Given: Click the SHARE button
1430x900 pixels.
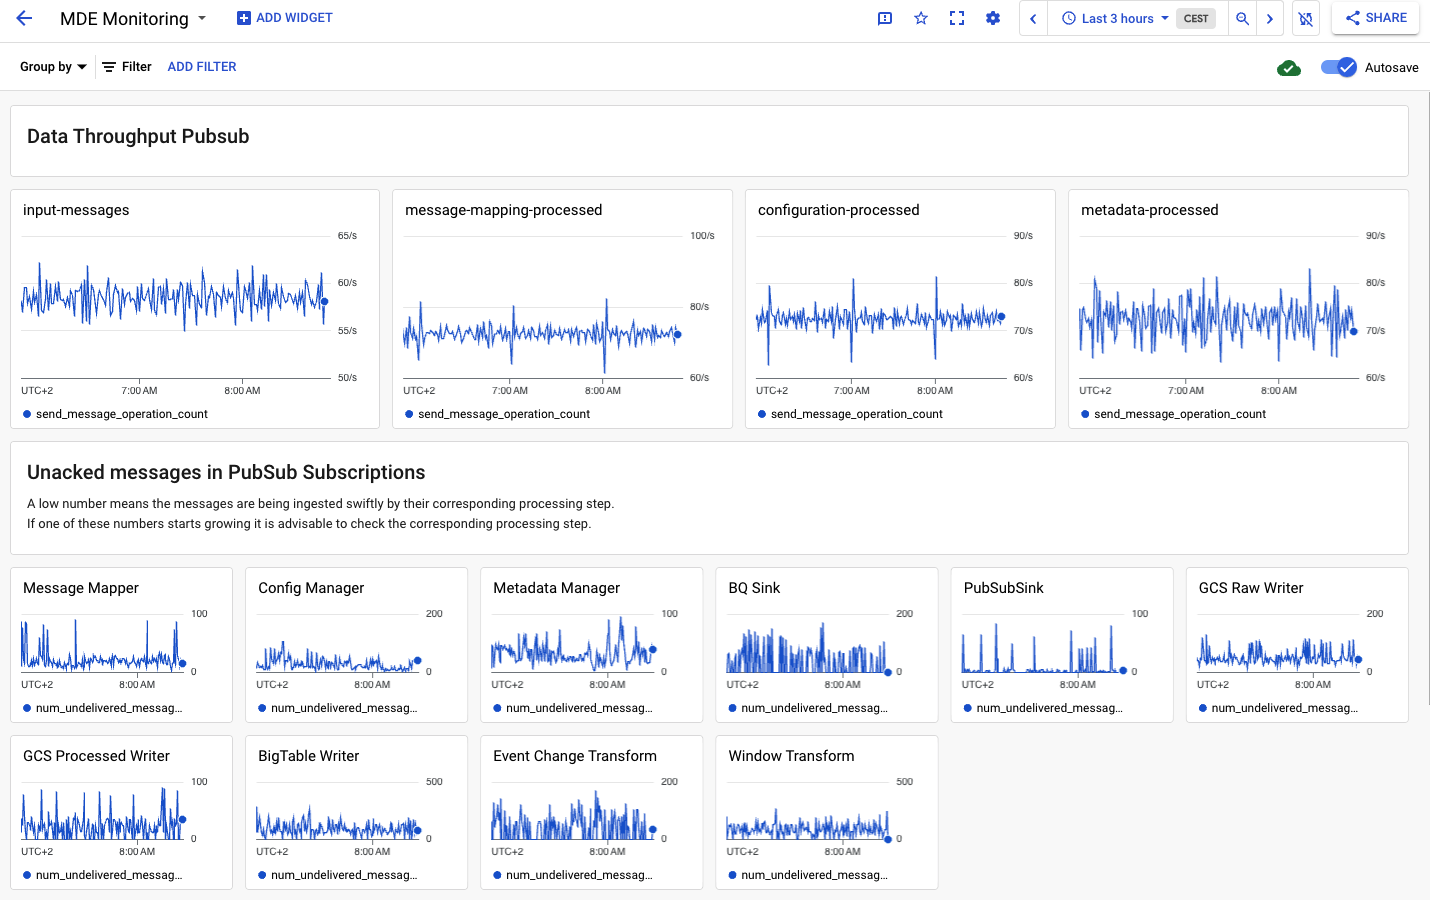Looking at the screenshot, I should (1375, 18).
